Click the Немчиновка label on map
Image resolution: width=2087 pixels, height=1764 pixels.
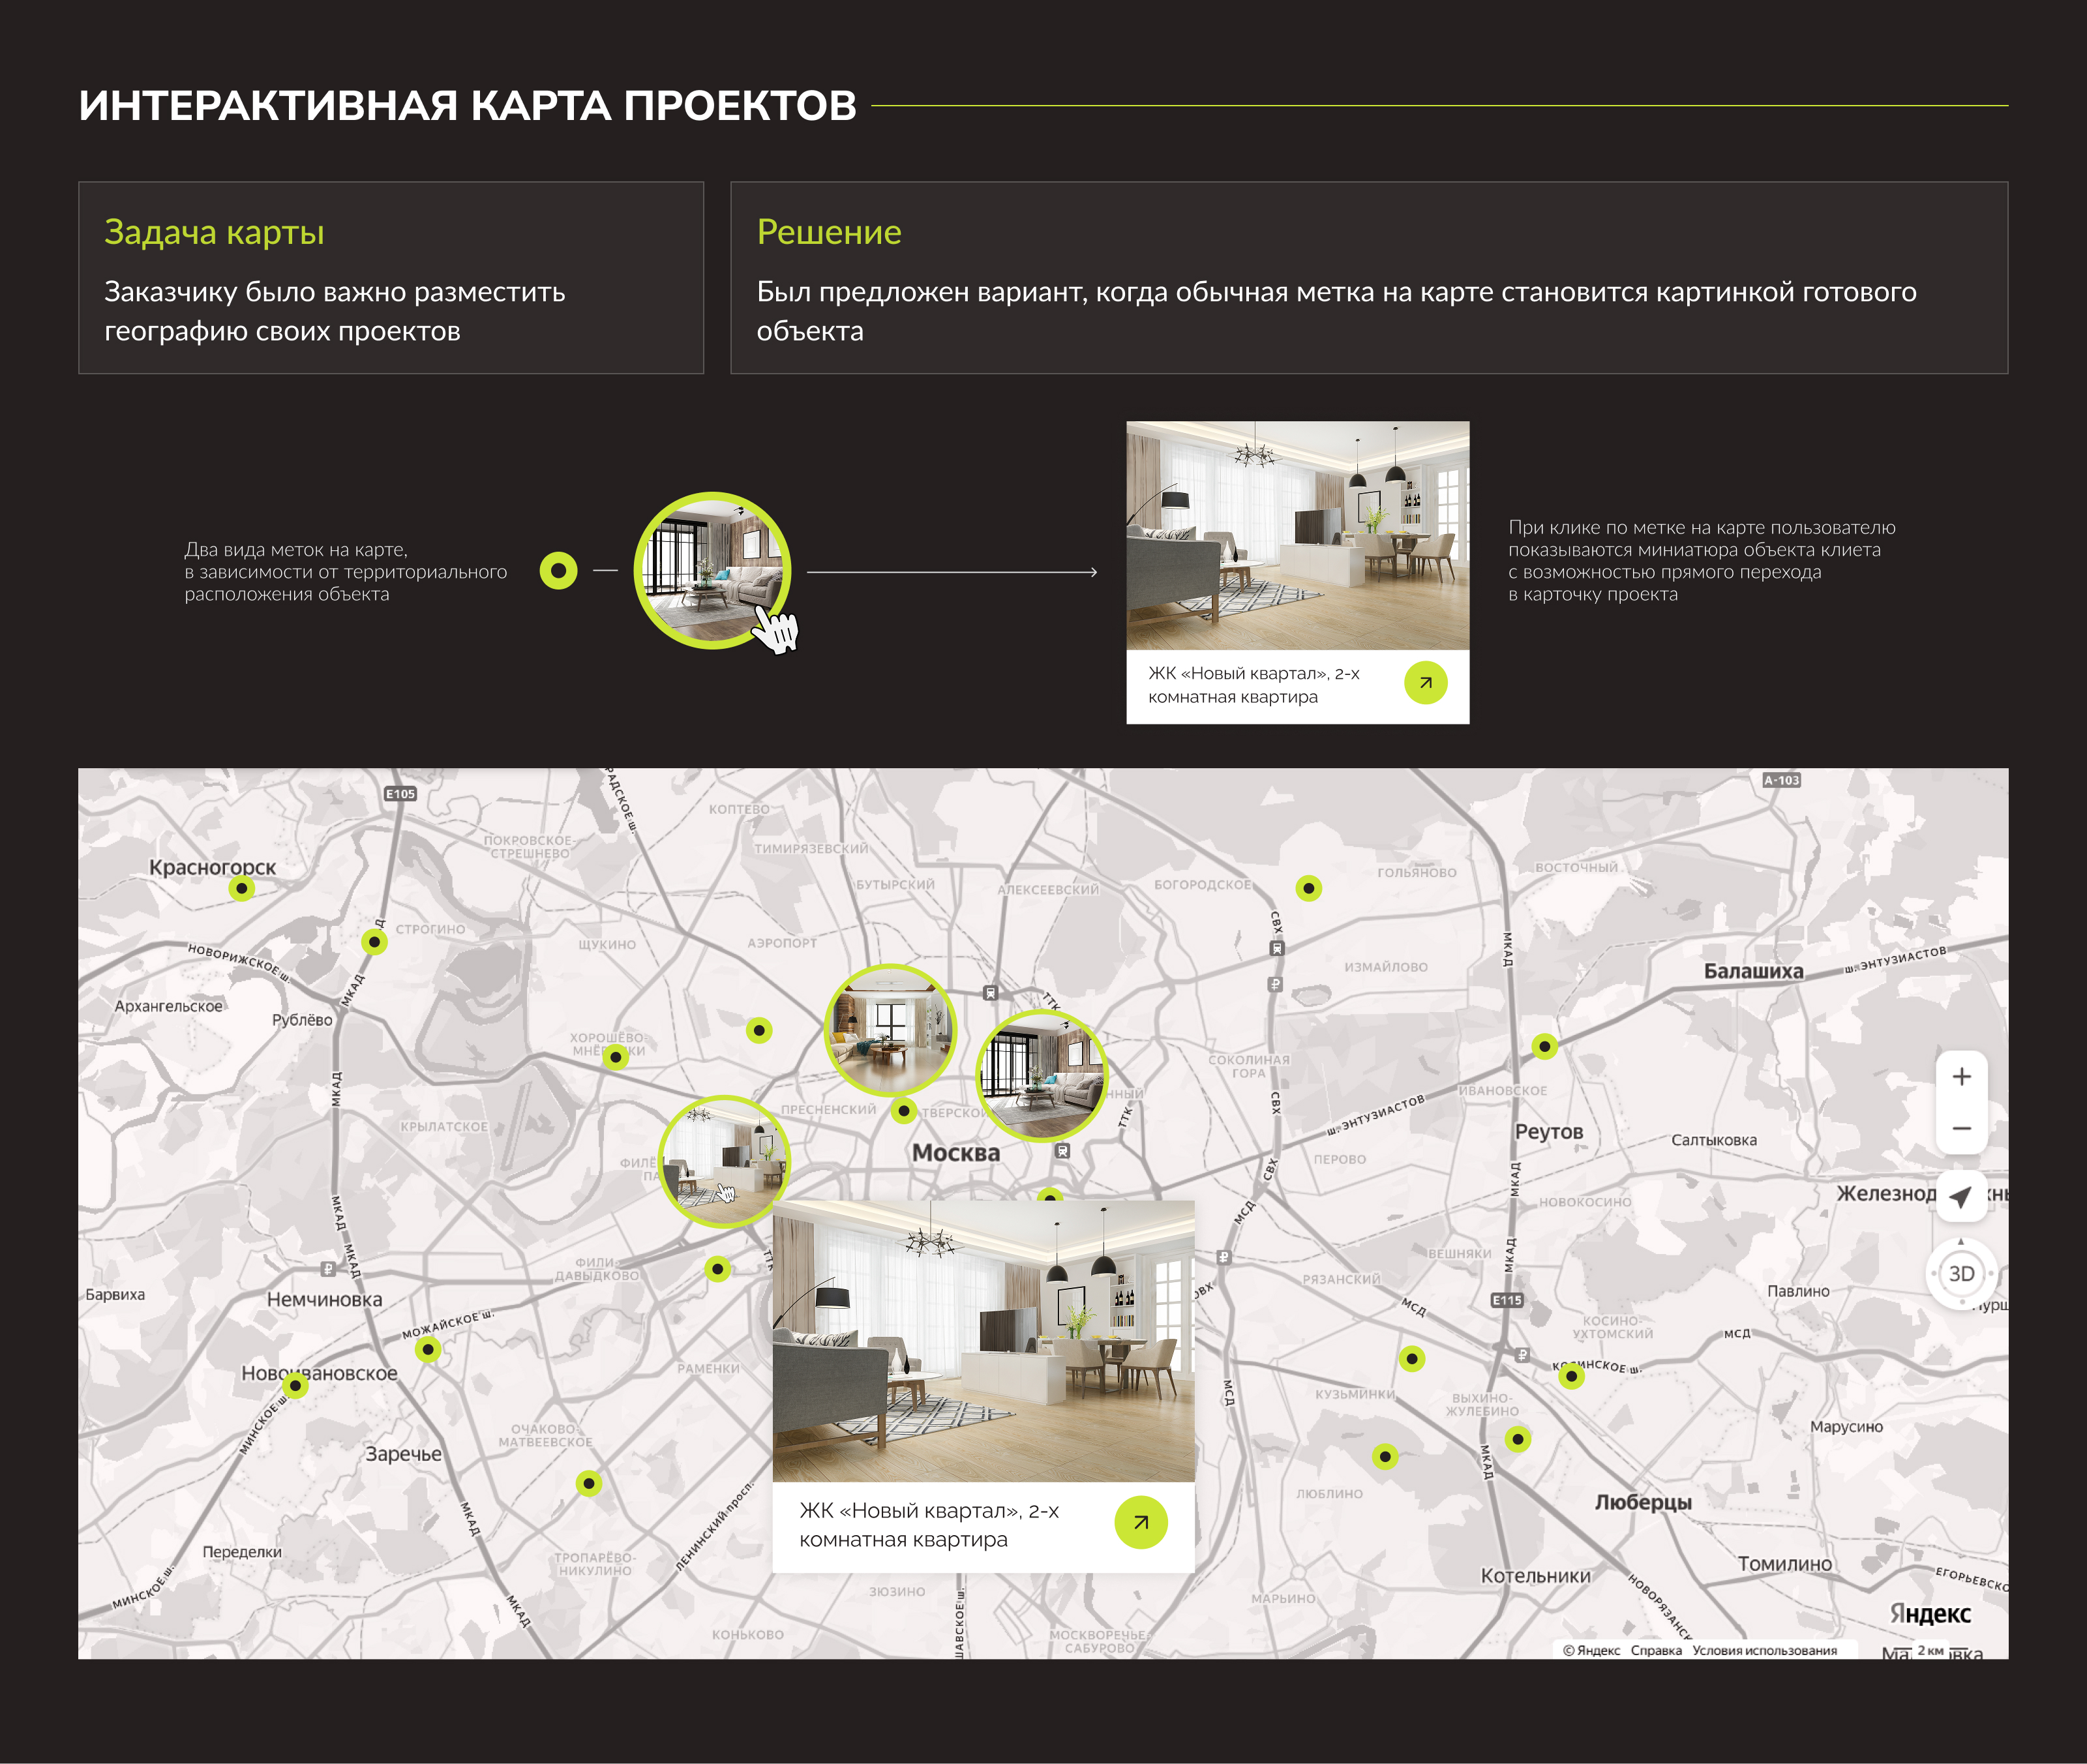(324, 1299)
